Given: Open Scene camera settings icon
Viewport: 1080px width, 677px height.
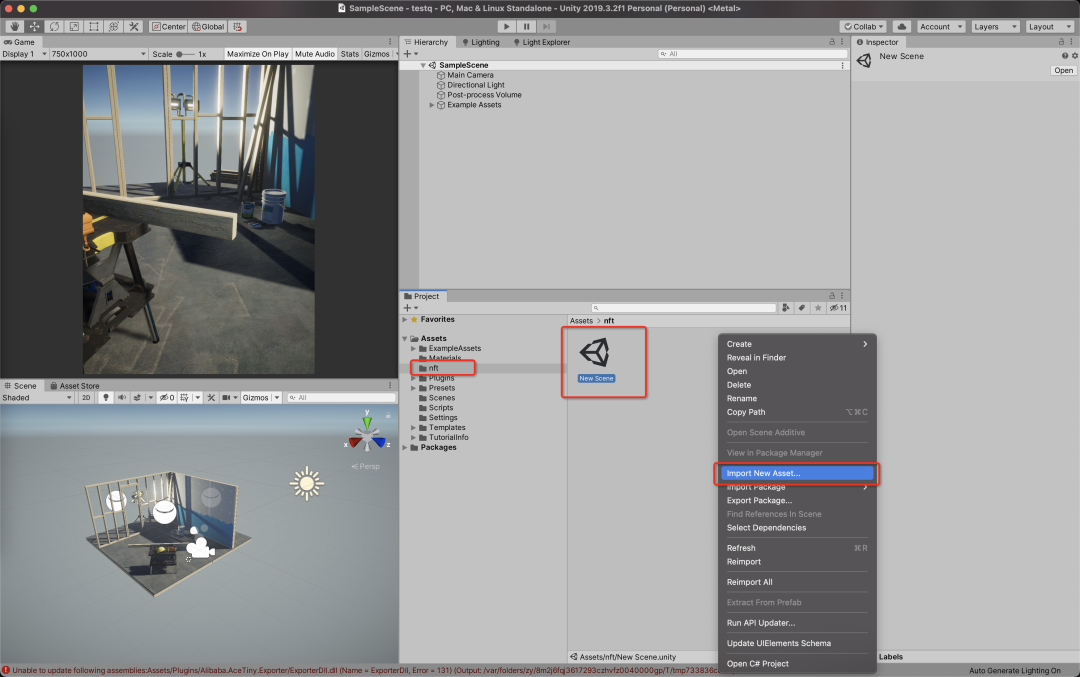Looking at the screenshot, I should click(226, 397).
